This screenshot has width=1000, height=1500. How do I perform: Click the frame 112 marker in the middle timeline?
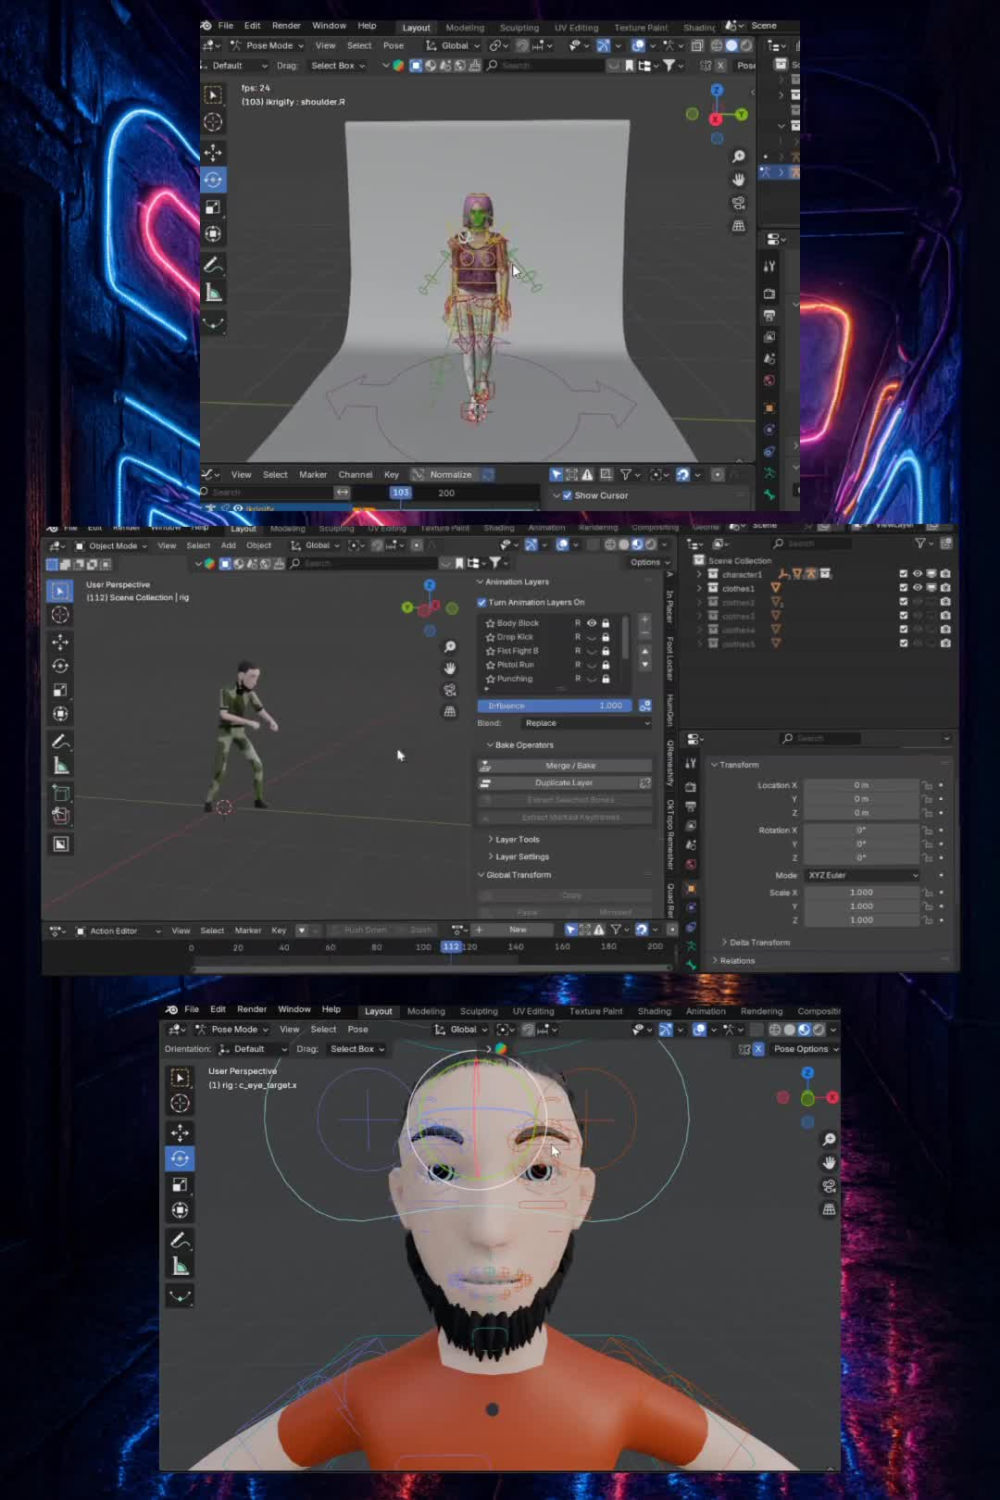click(451, 947)
